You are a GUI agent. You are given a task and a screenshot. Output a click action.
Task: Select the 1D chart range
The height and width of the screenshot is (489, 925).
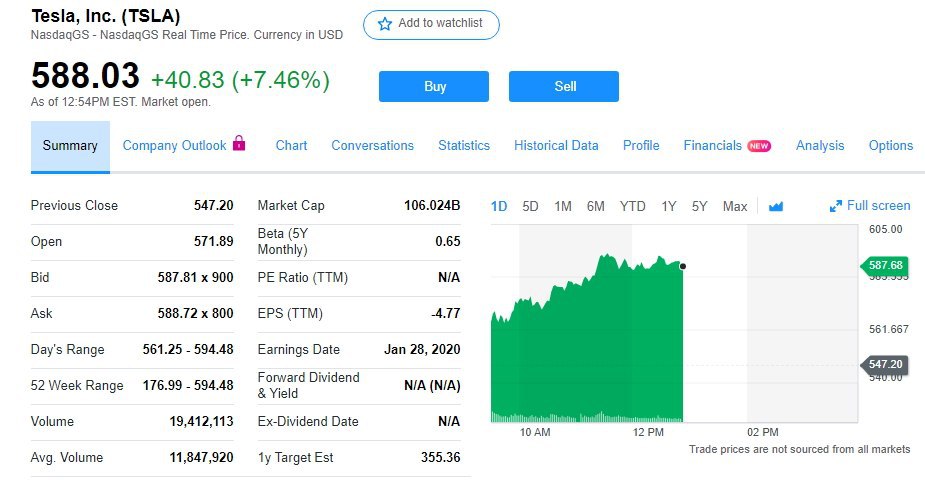click(499, 206)
